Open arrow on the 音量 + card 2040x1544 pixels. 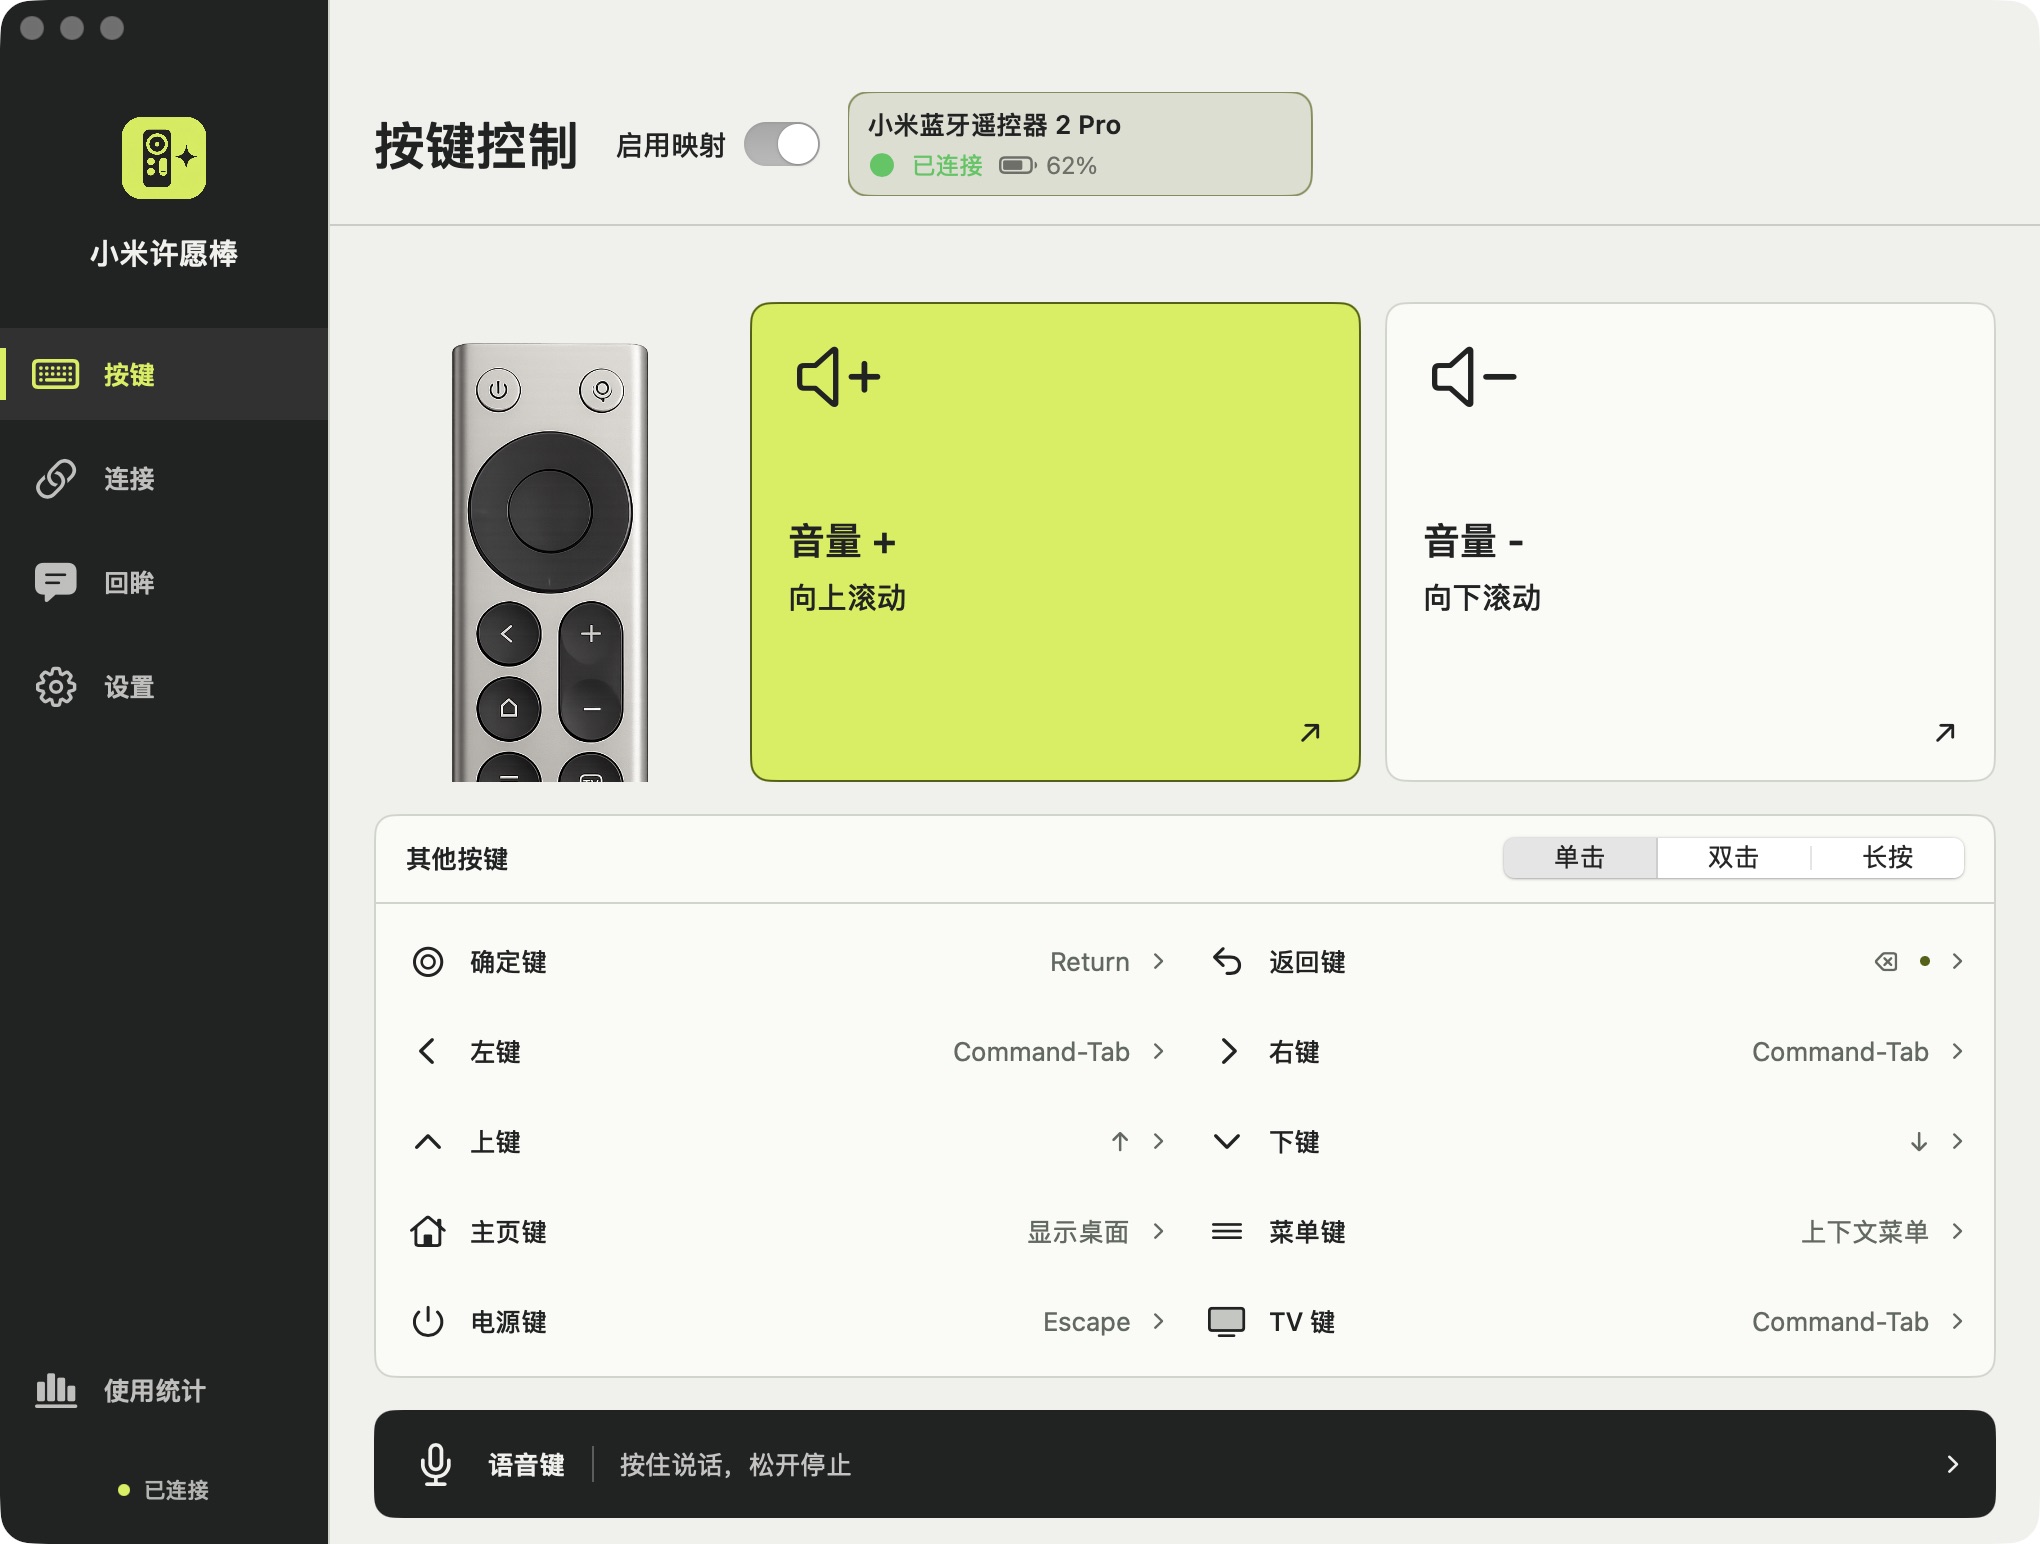coord(1310,733)
